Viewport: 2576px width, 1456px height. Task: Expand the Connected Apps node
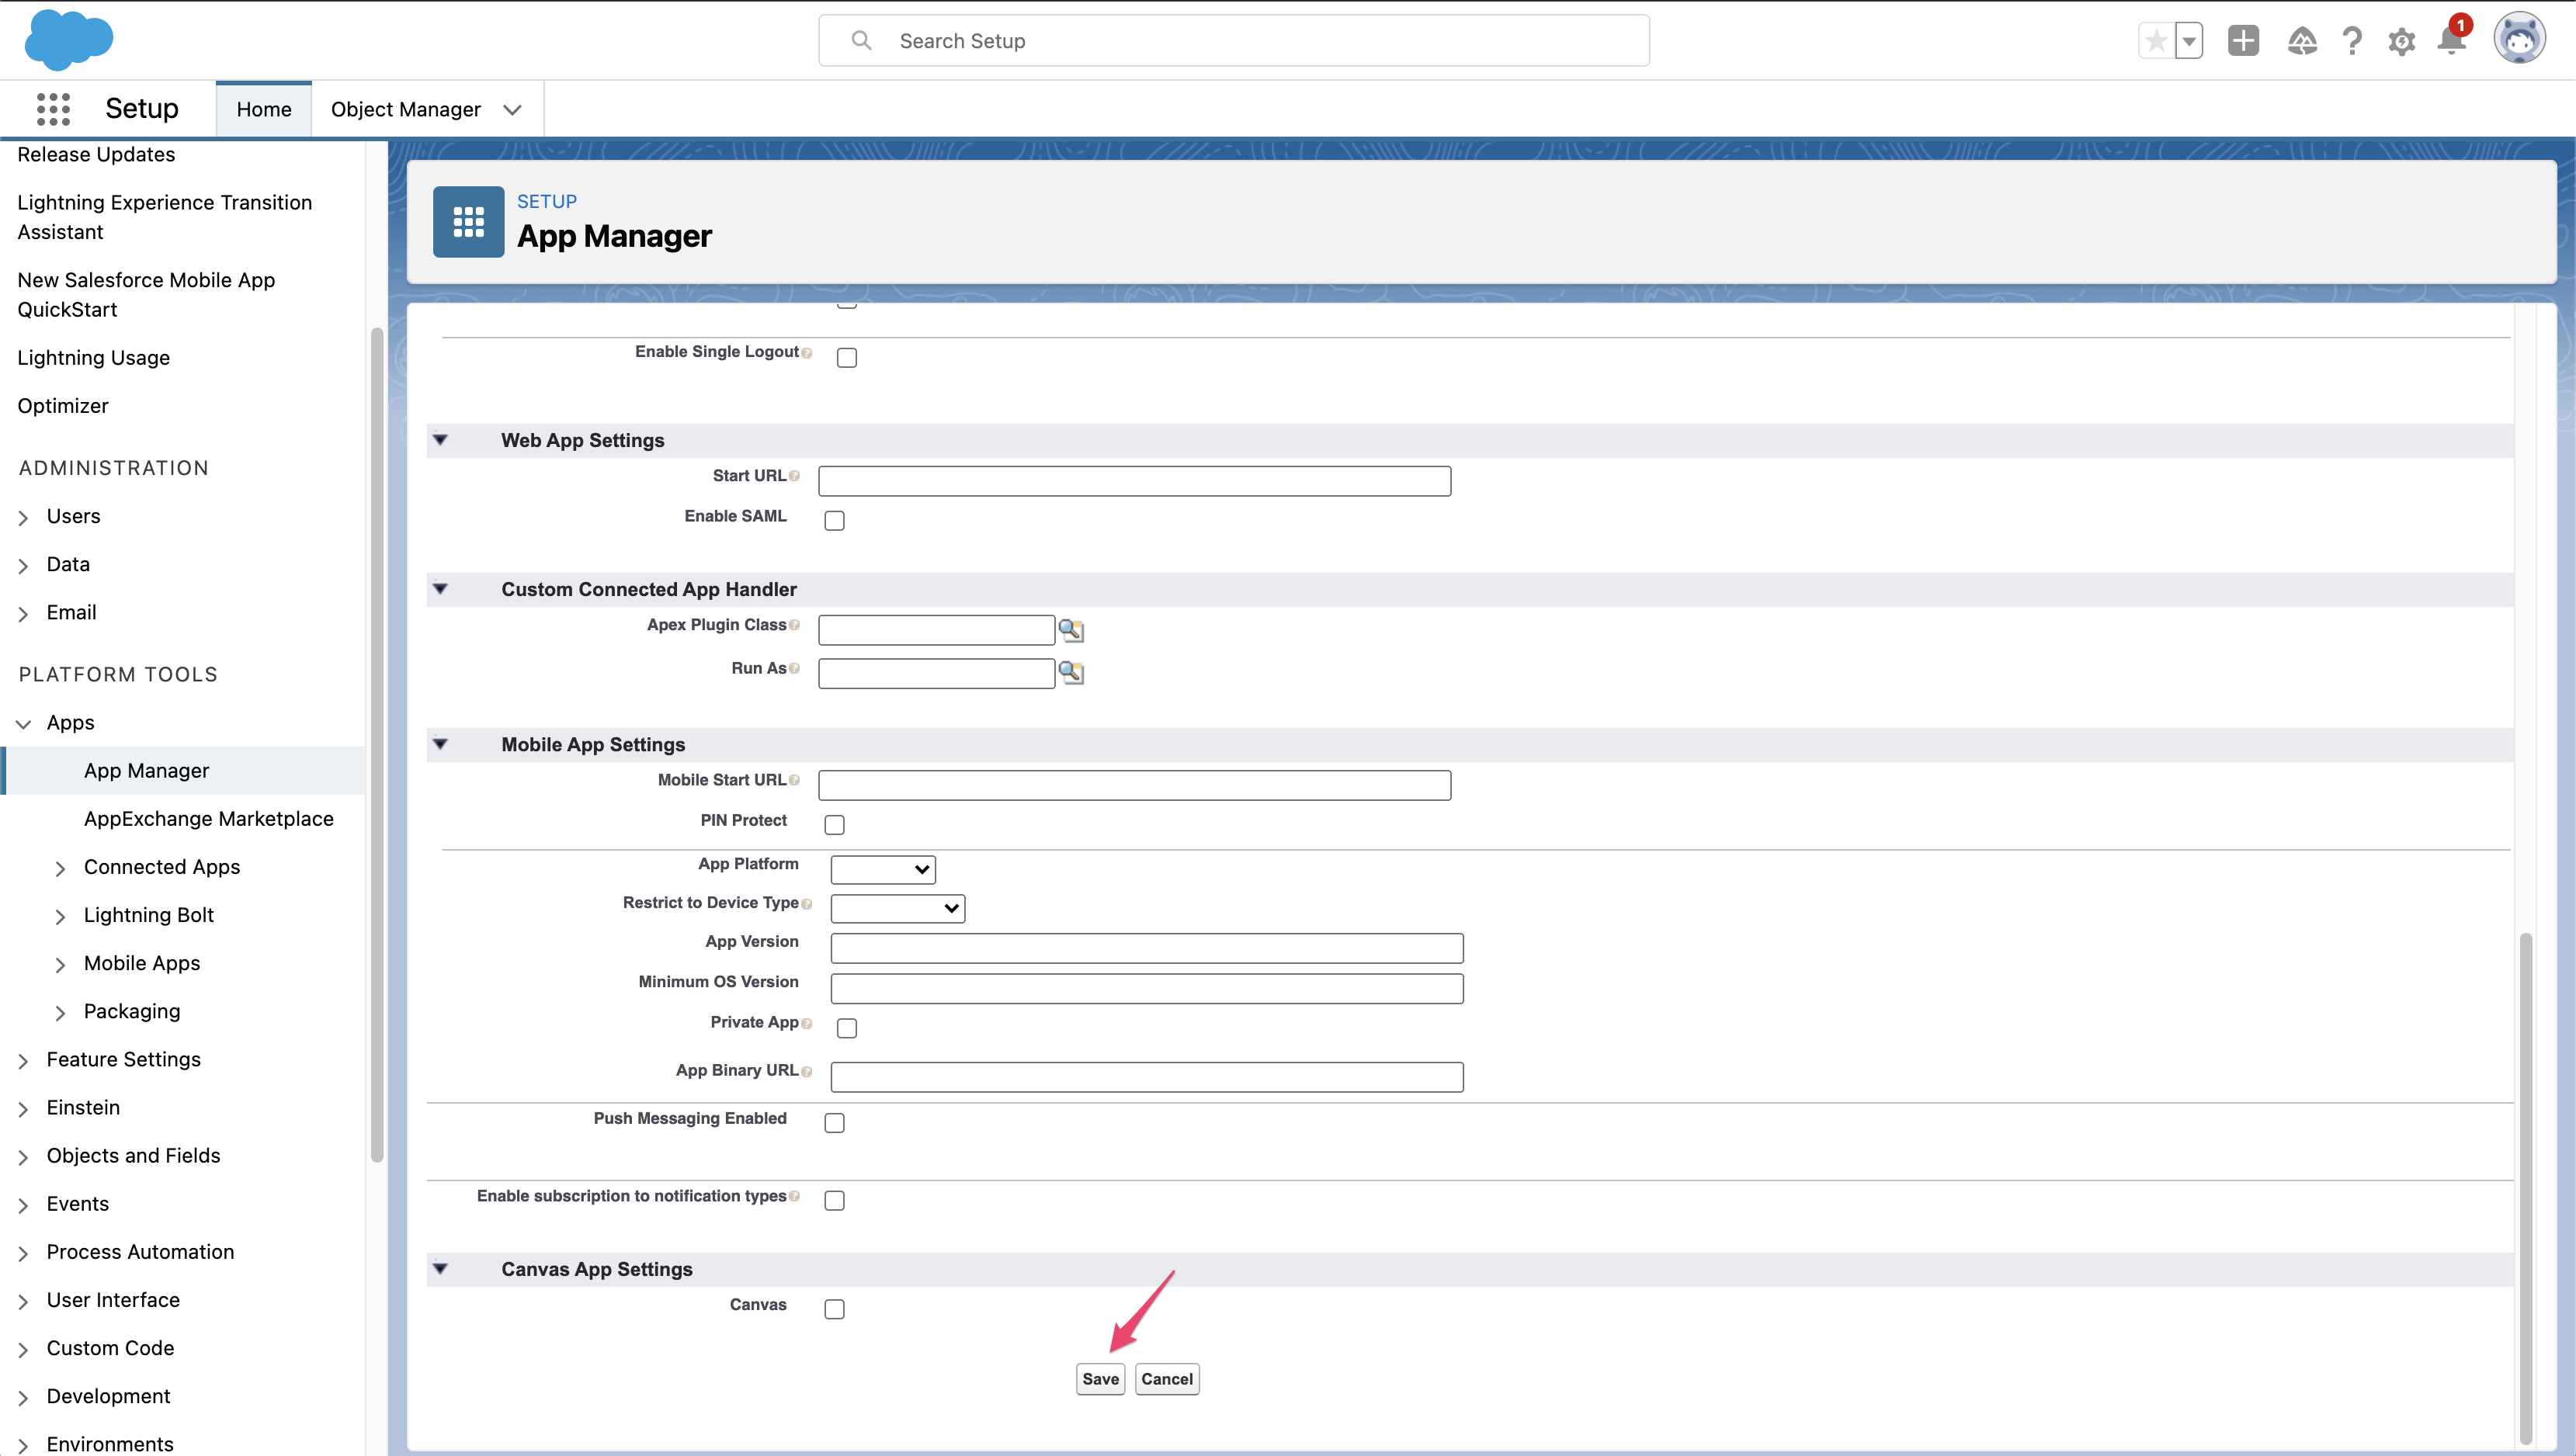[x=60, y=869]
